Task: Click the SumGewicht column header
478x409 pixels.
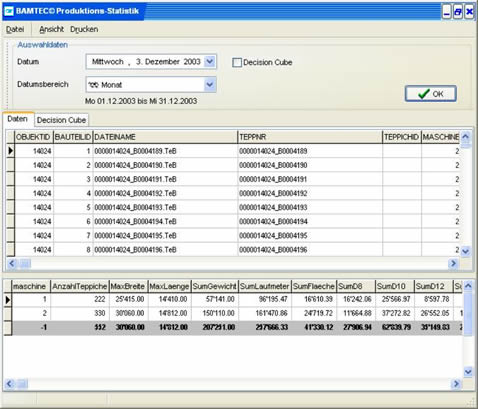Action: [x=215, y=286]
